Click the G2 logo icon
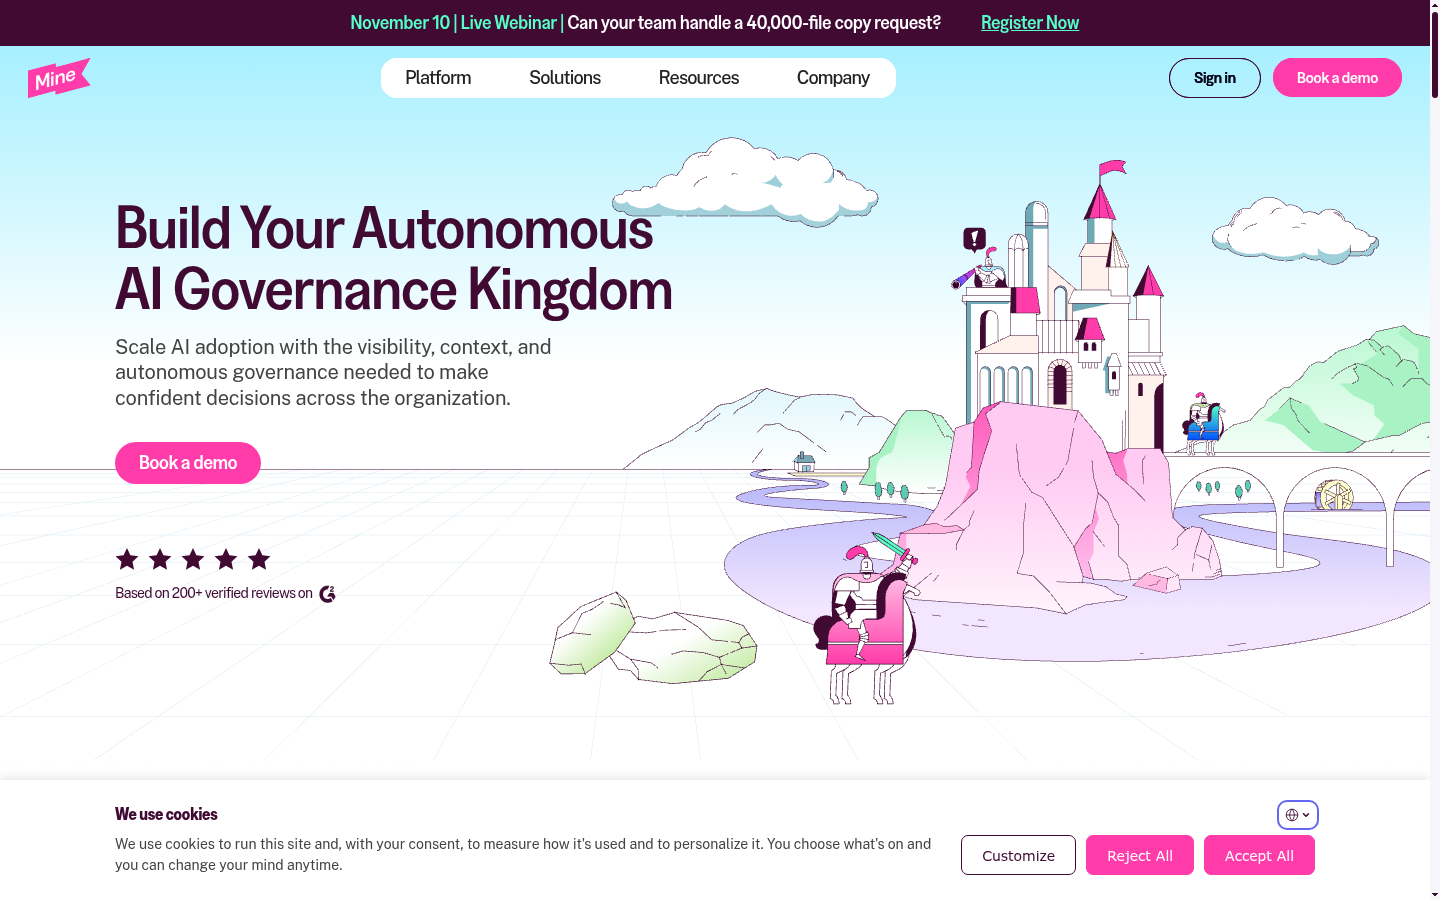The image size is (1440, 900). (327, 594)
